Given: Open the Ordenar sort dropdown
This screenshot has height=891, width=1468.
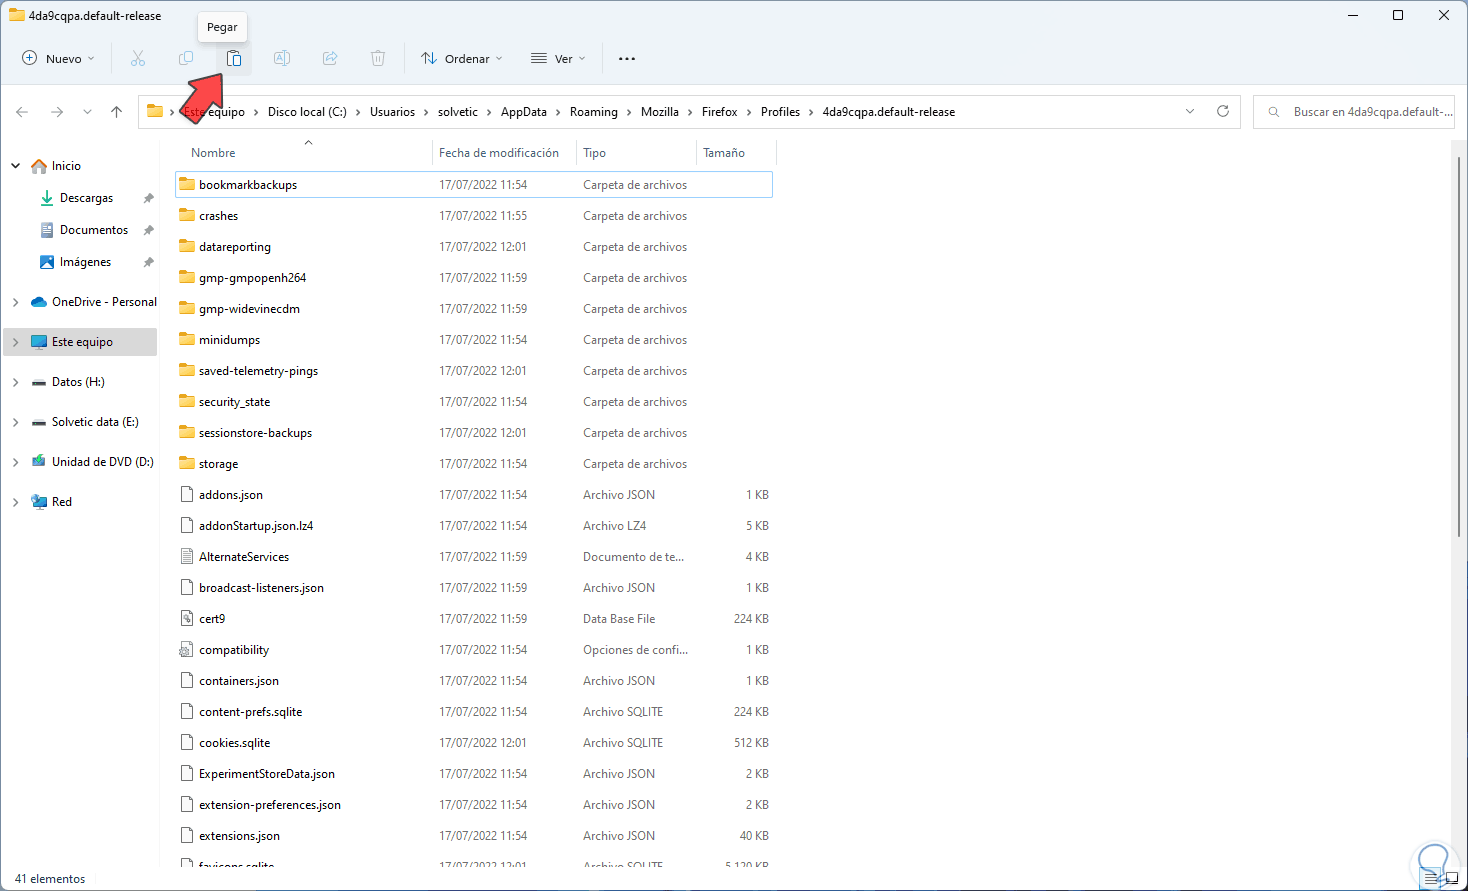Looking at the screenshot, I should (x=462, y=59).
